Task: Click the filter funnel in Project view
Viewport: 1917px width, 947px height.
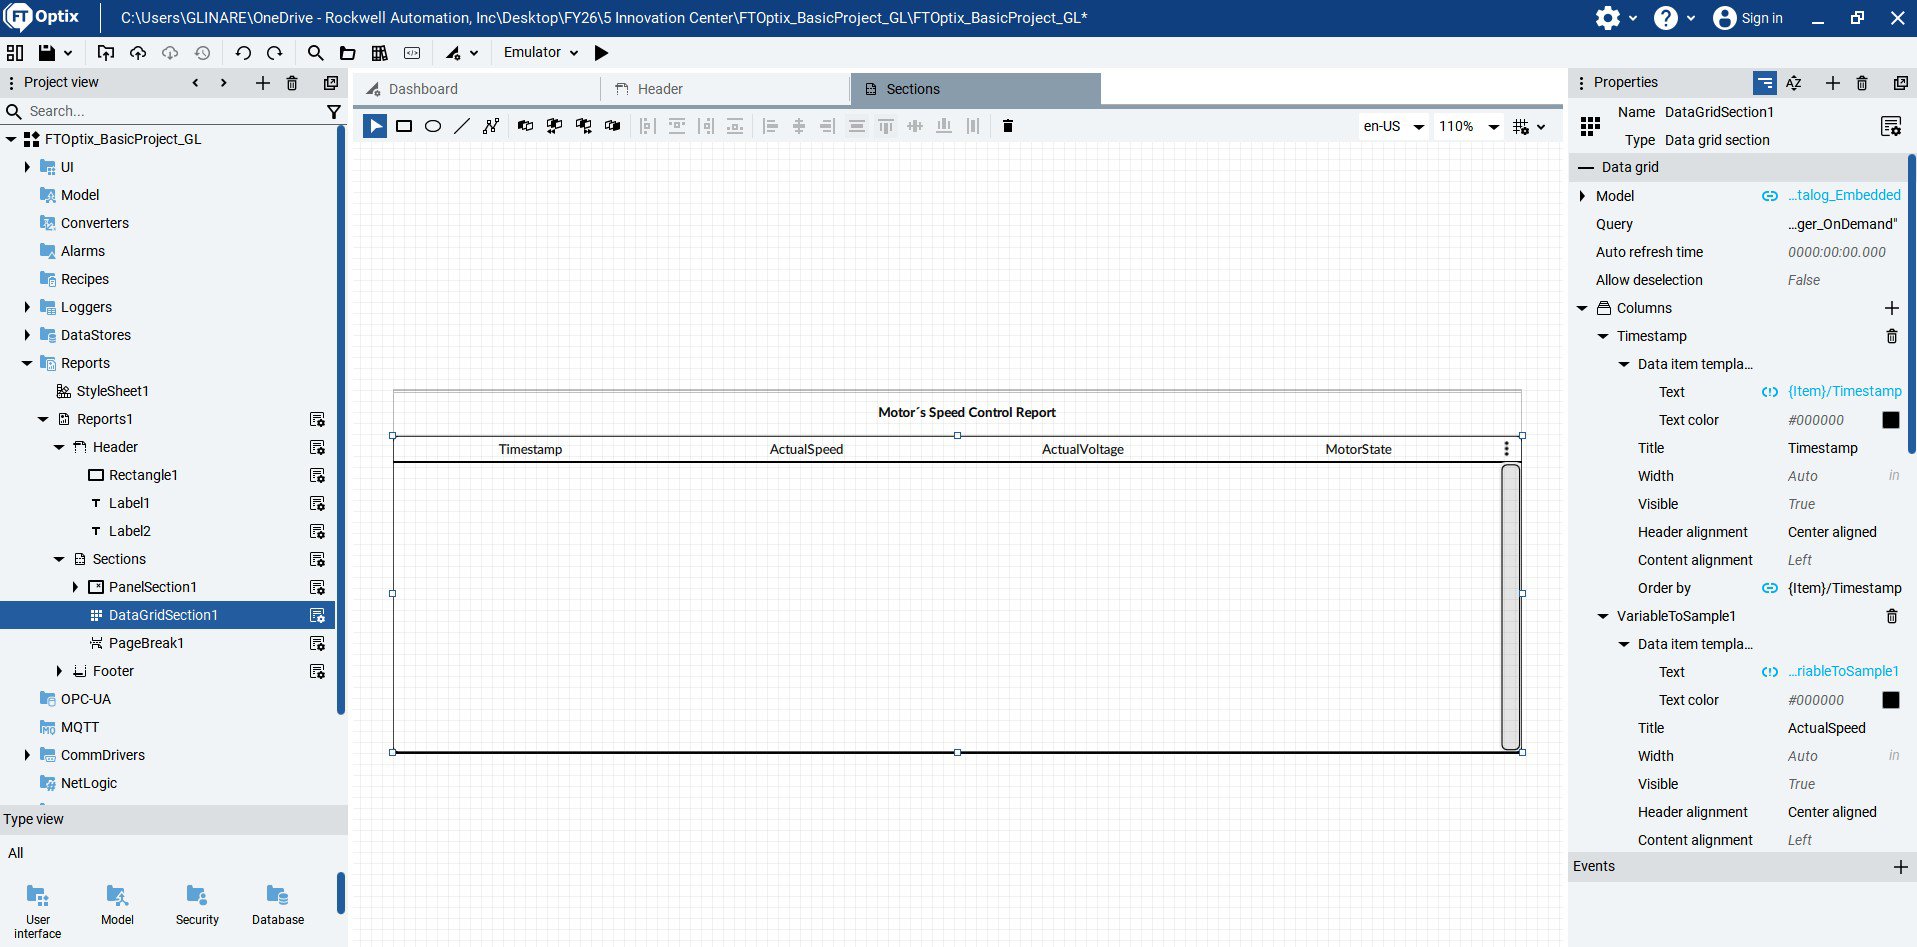Action: 334,112
